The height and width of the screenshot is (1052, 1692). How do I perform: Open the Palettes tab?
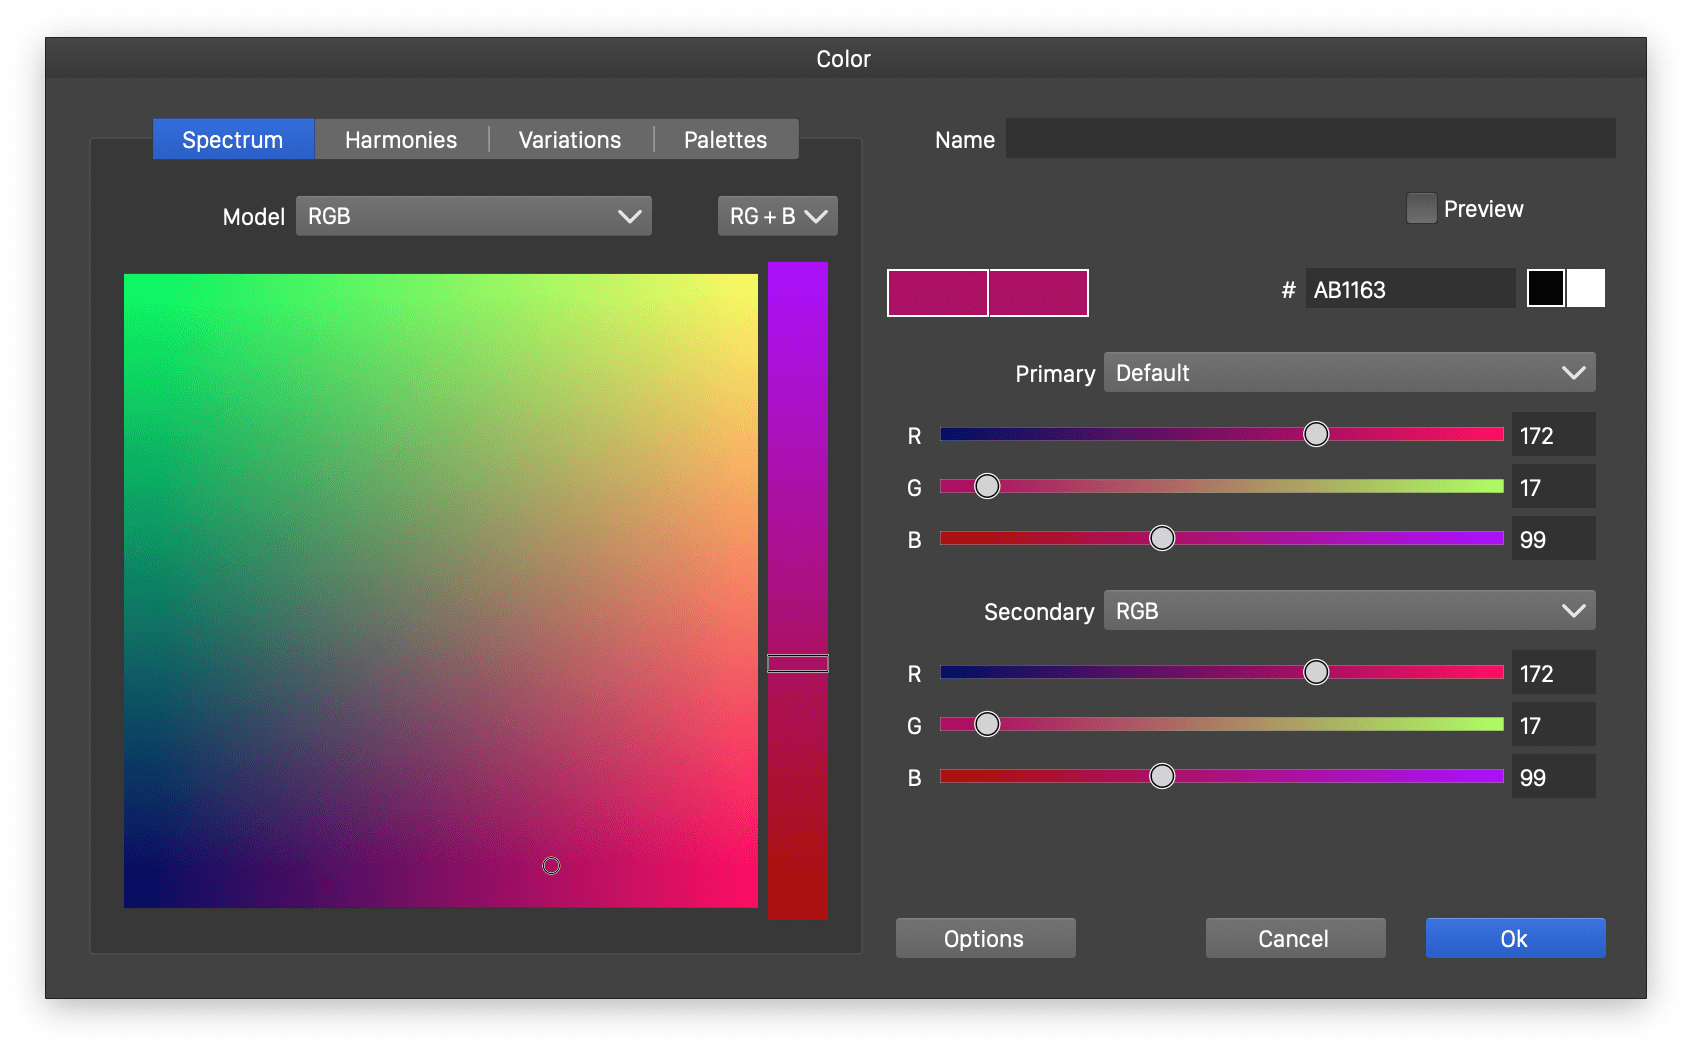(x=725, y=139)
